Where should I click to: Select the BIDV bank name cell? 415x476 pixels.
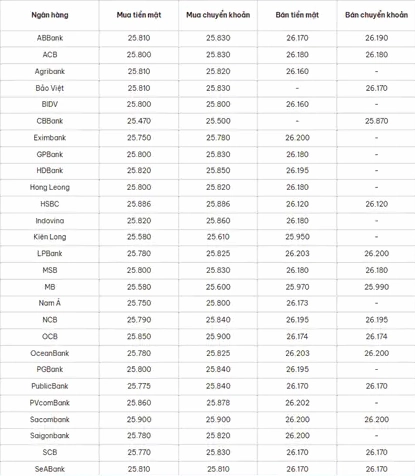pyautogui.click(x=50, y=104)
